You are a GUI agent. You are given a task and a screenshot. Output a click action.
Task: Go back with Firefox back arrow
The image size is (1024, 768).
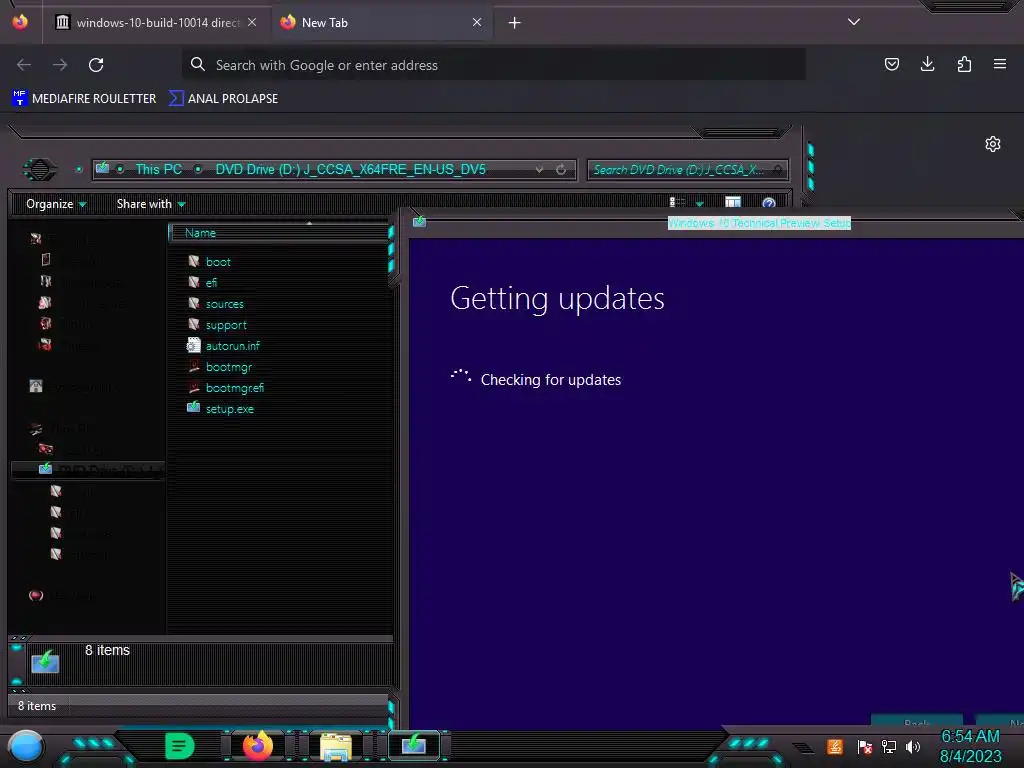[24, 65]
